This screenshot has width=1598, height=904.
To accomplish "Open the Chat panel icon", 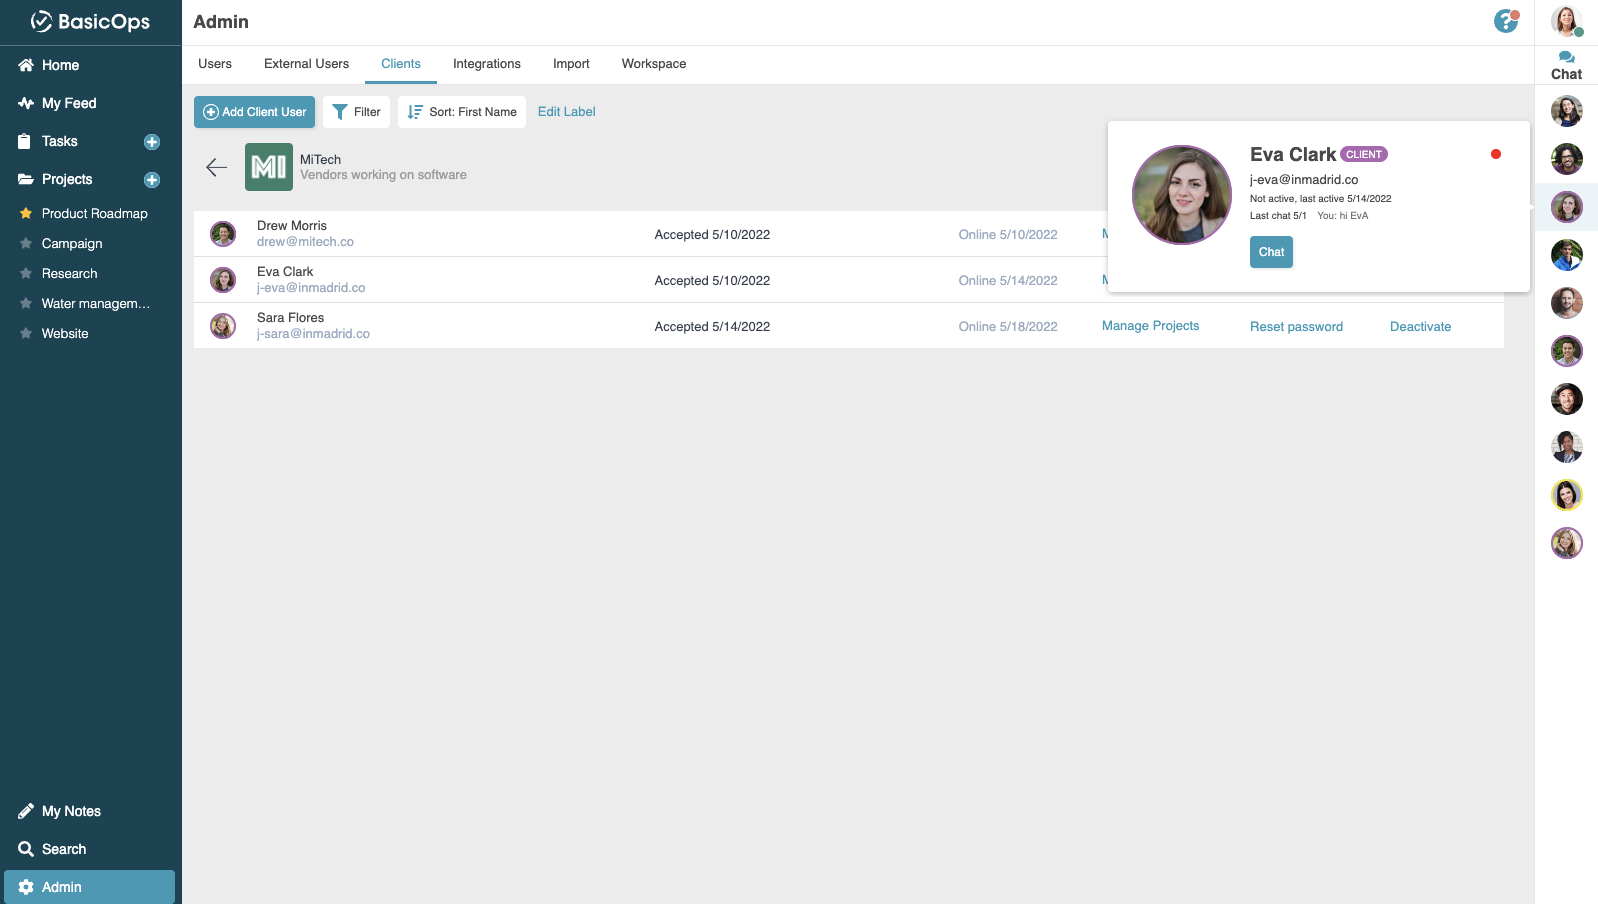I will pyautogui.click(x=1566, y=66).
